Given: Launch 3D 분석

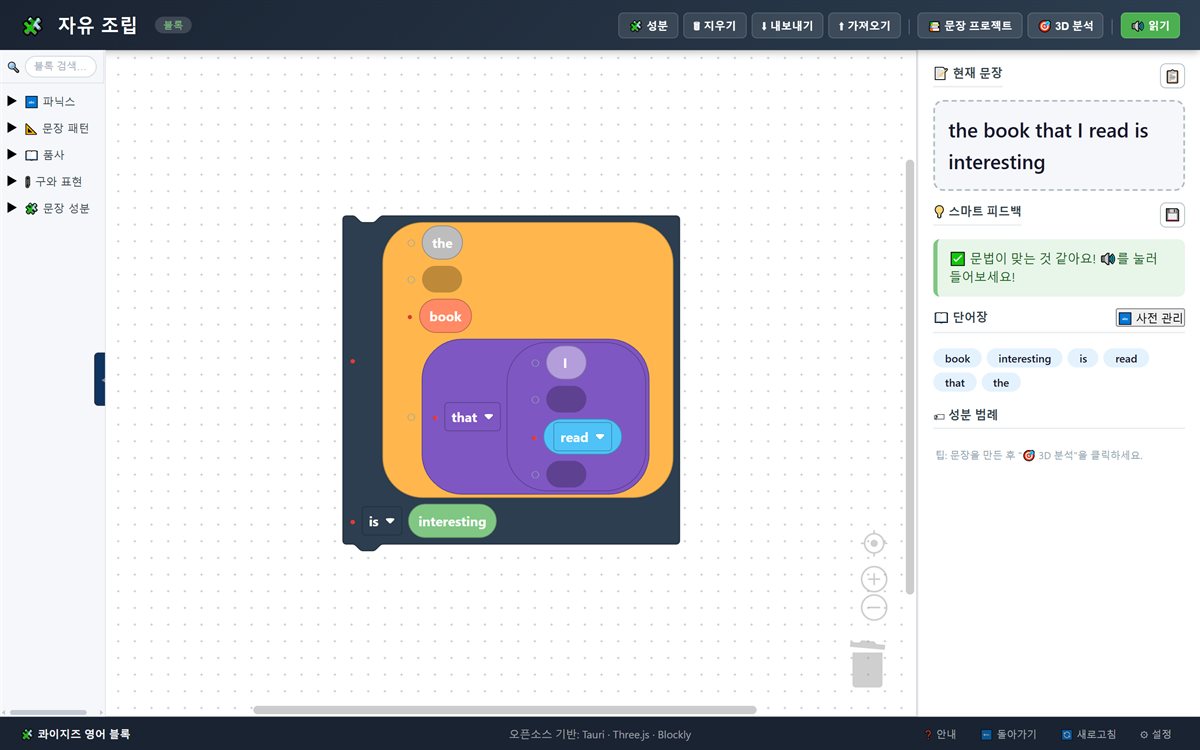Looking at the screenshot, I should [x=1066, y=26].
